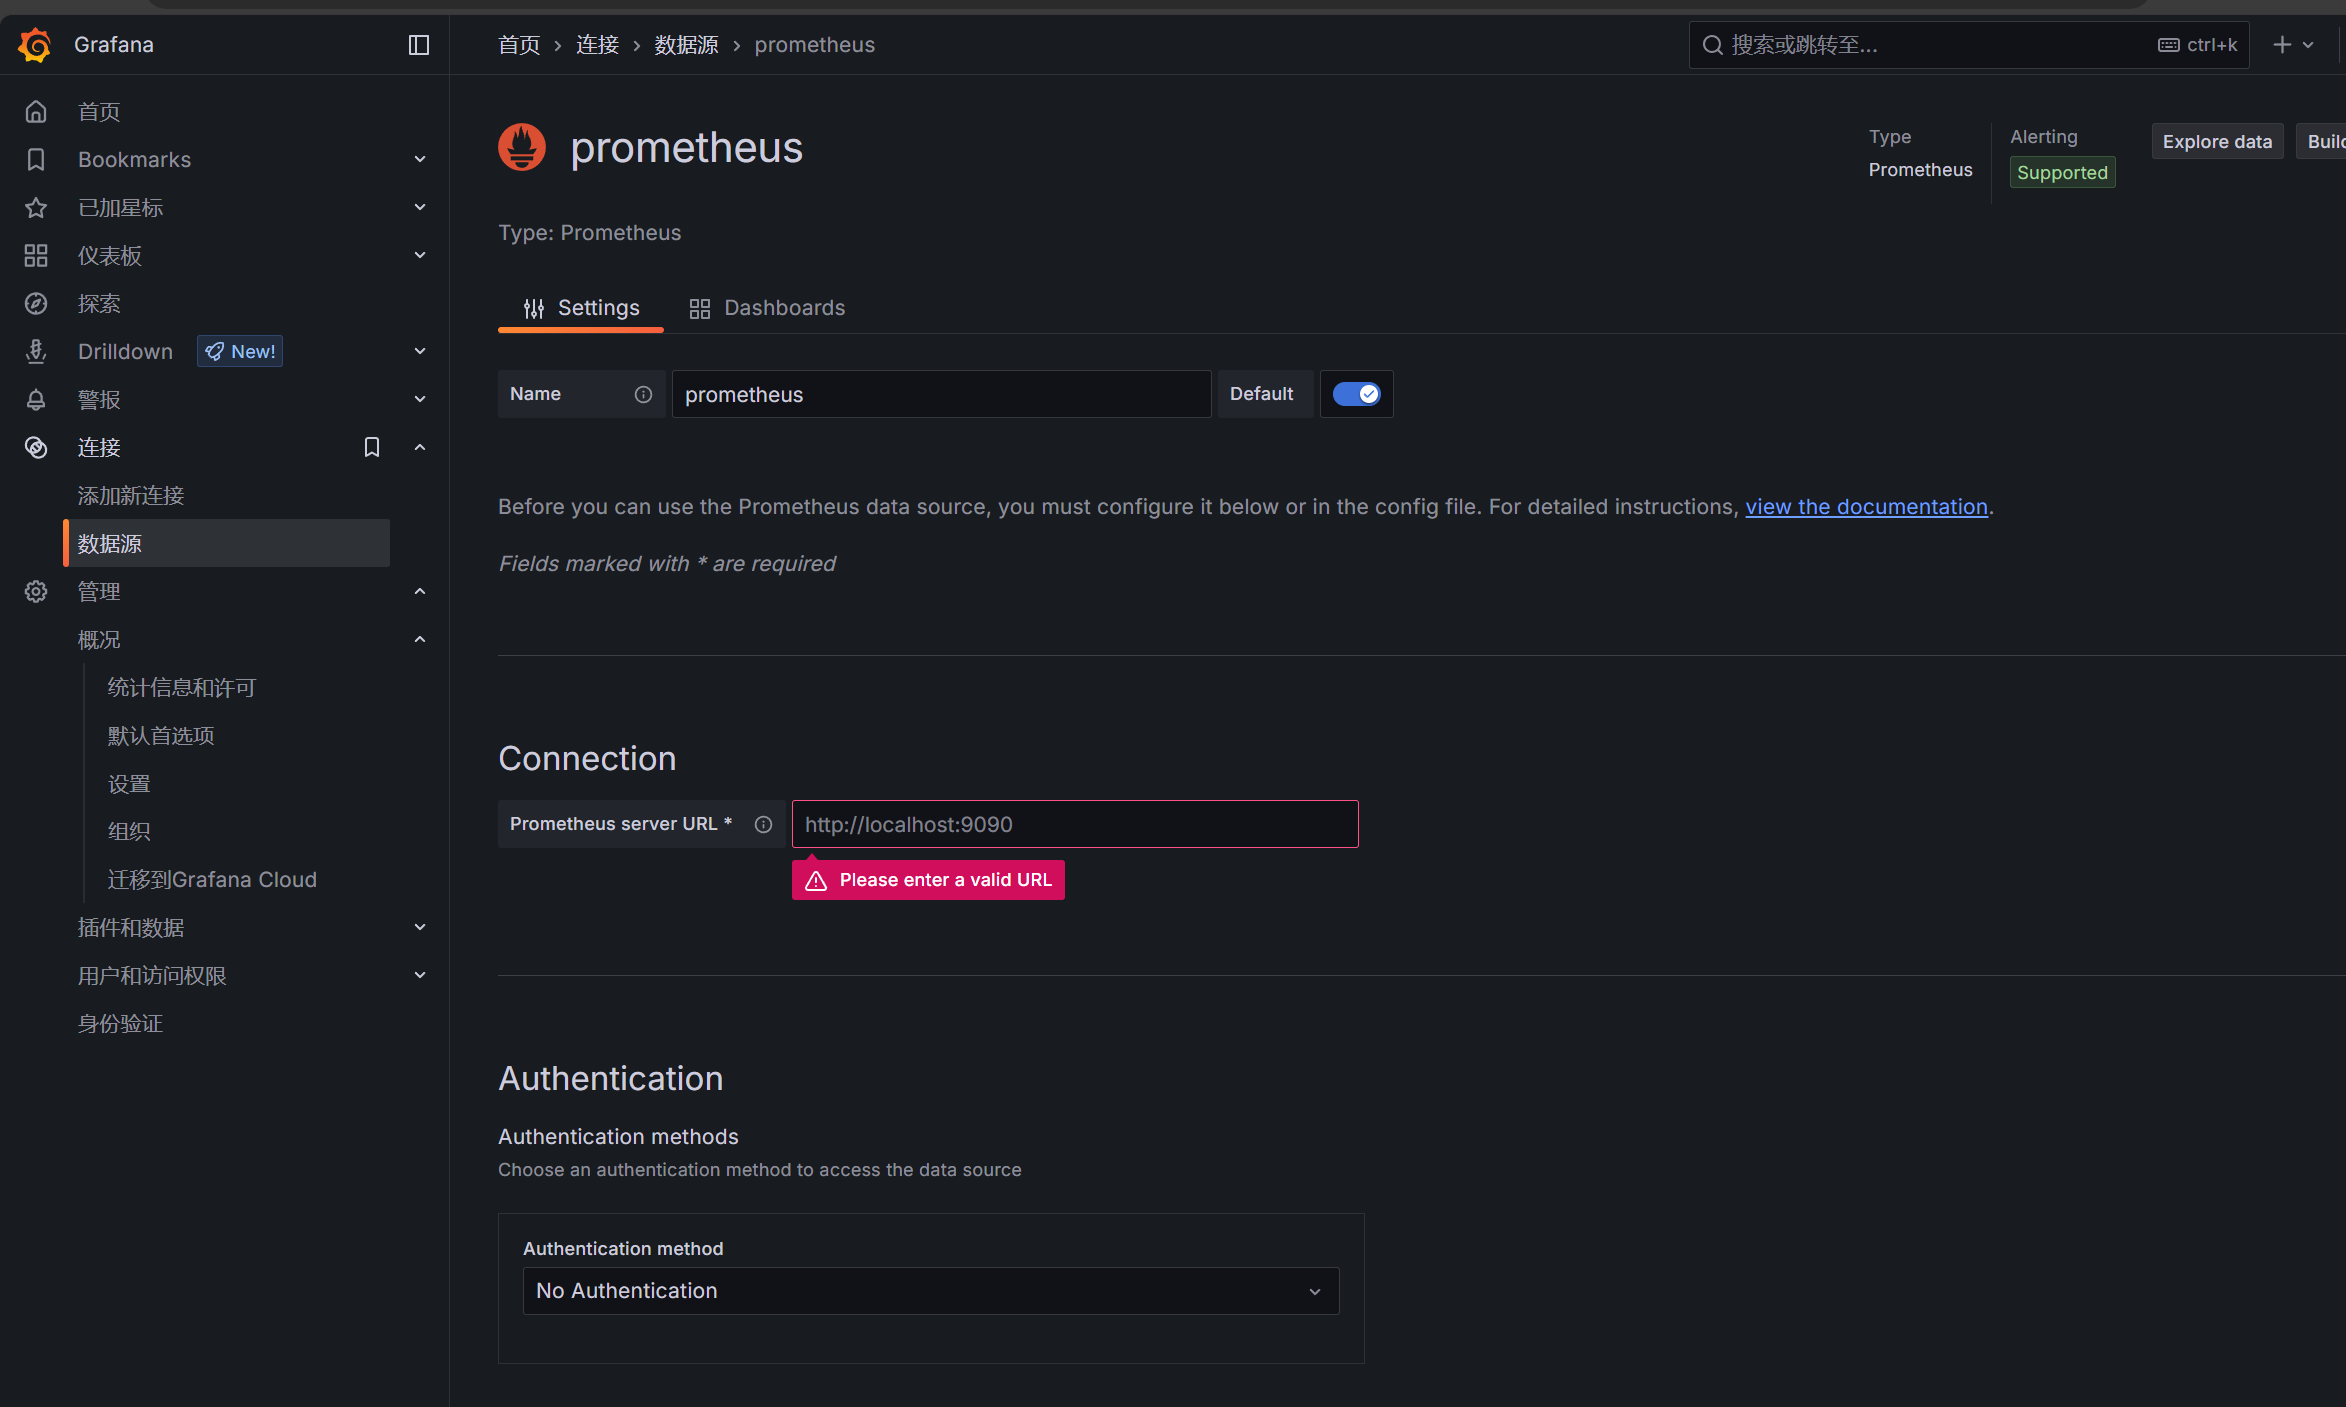Toggle the Default data source switch
The width and height of the screenshot is (2346, 1407).
tap(1356, 394)
